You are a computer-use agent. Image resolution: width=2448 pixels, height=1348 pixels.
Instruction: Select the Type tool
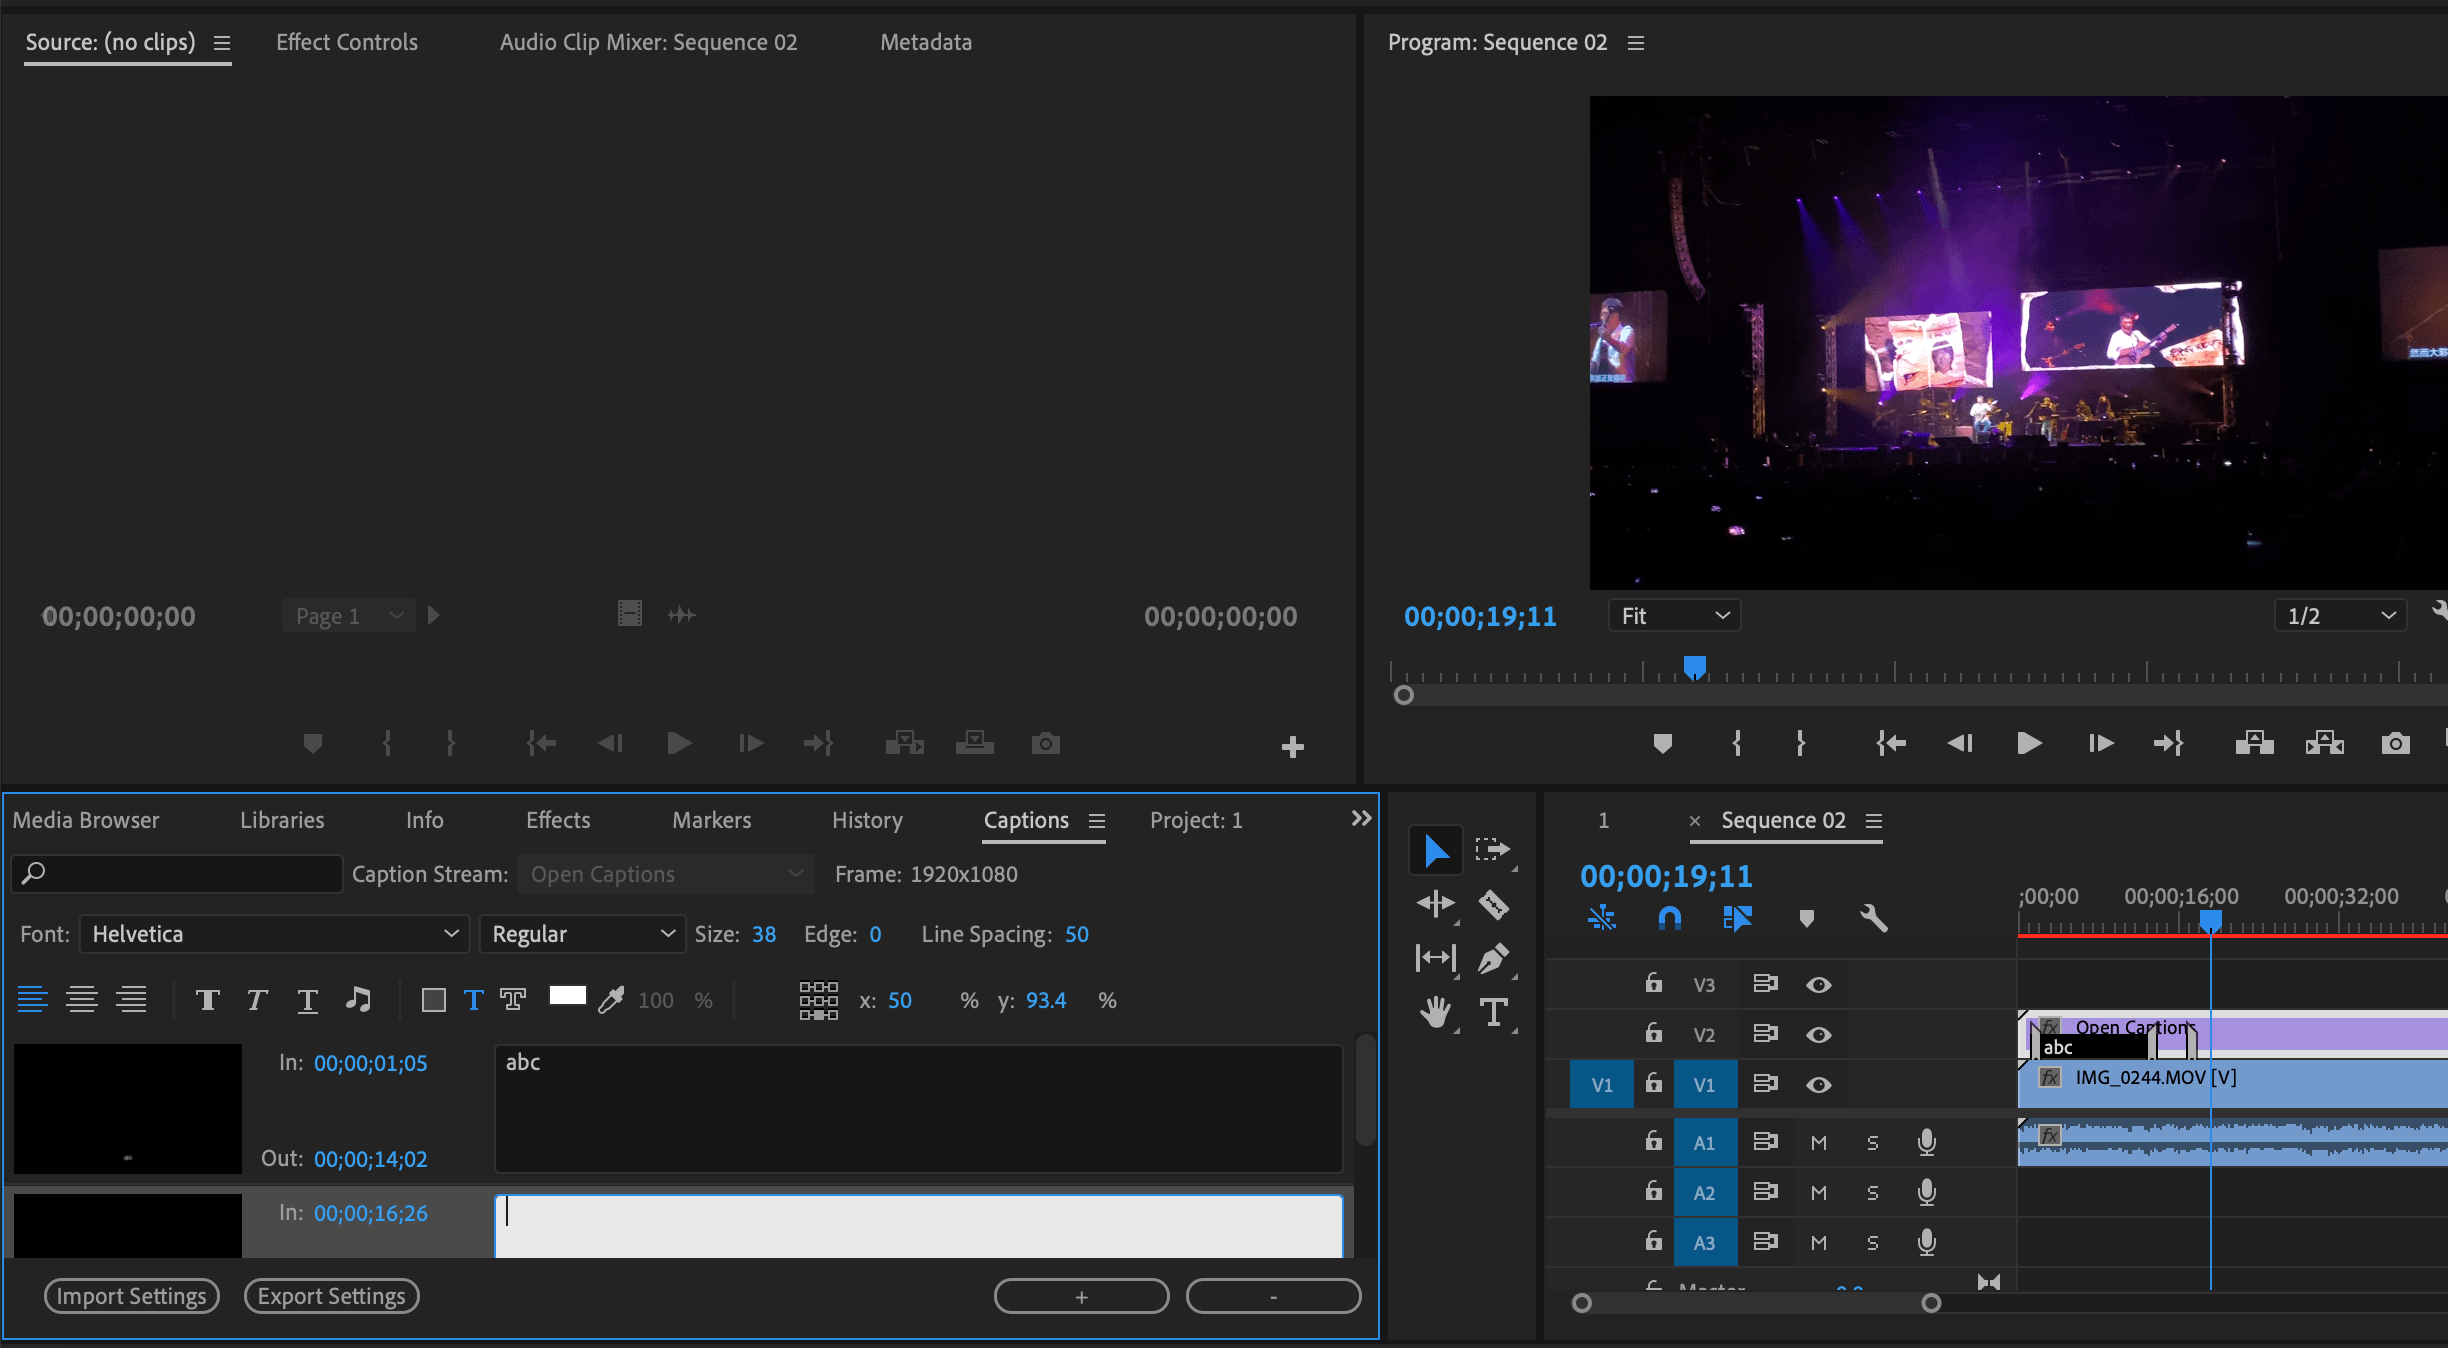click(1493, 1011)
